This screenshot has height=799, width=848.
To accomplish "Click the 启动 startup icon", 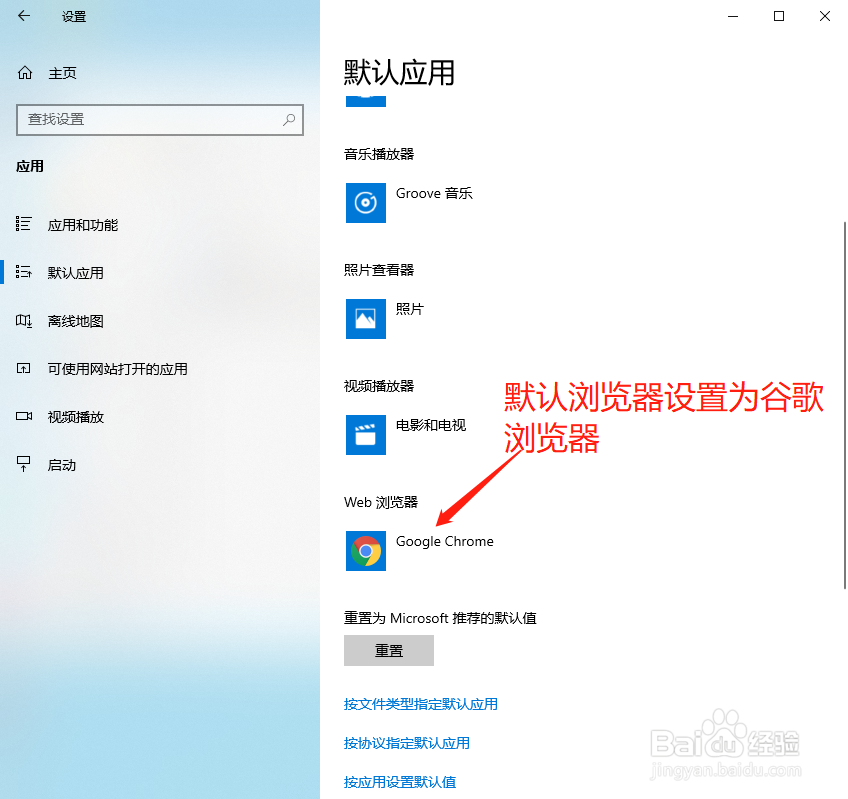I will coord(26,464).
